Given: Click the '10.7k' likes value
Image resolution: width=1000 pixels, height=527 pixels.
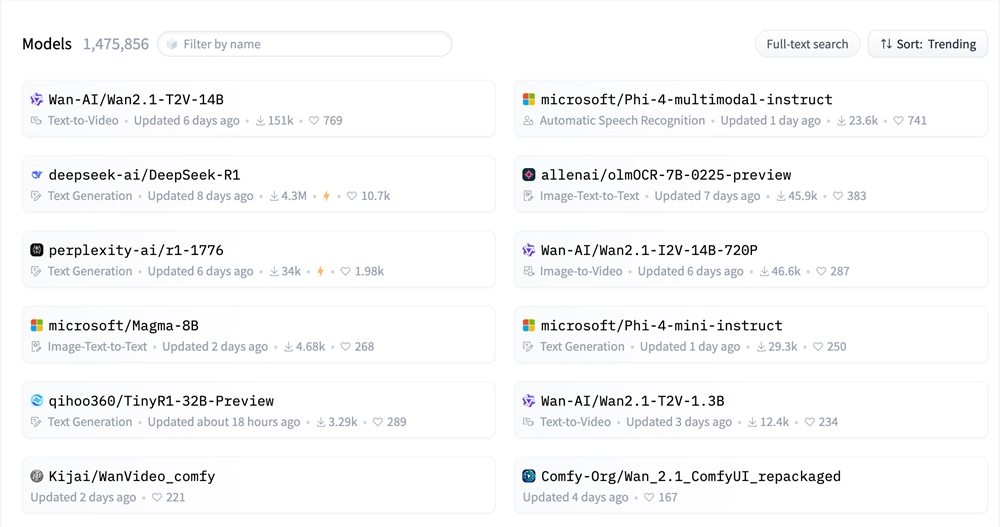Looking at the screenshot, I should coord(376,196).
